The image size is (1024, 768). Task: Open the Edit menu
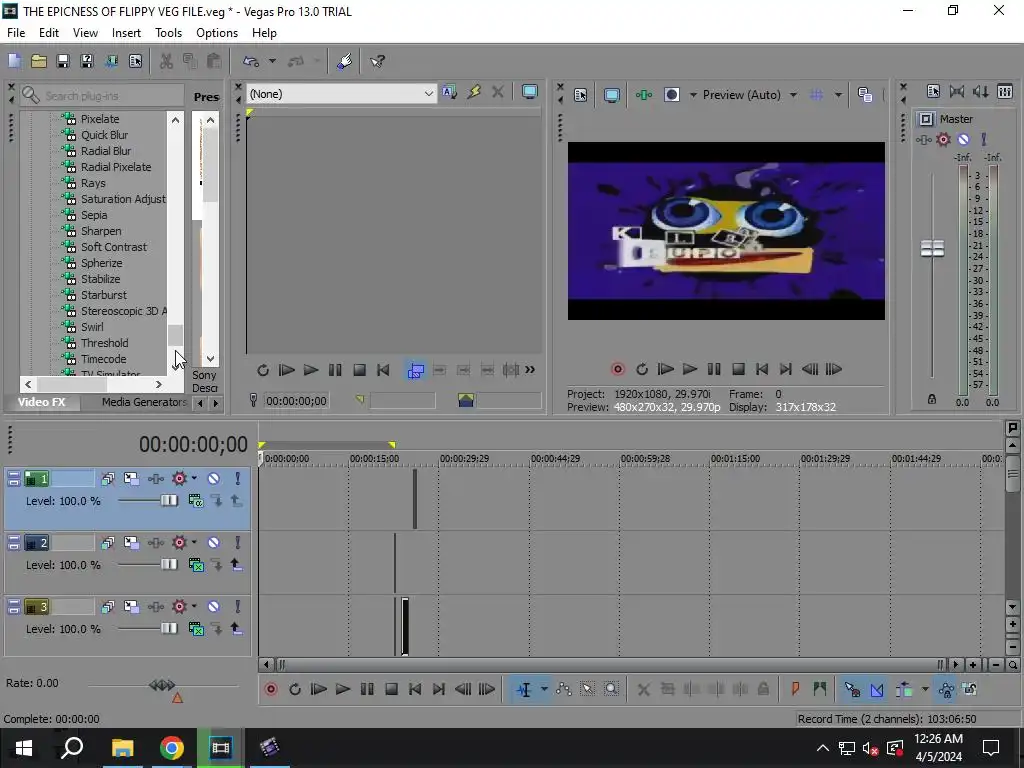(x=49, y=33)
